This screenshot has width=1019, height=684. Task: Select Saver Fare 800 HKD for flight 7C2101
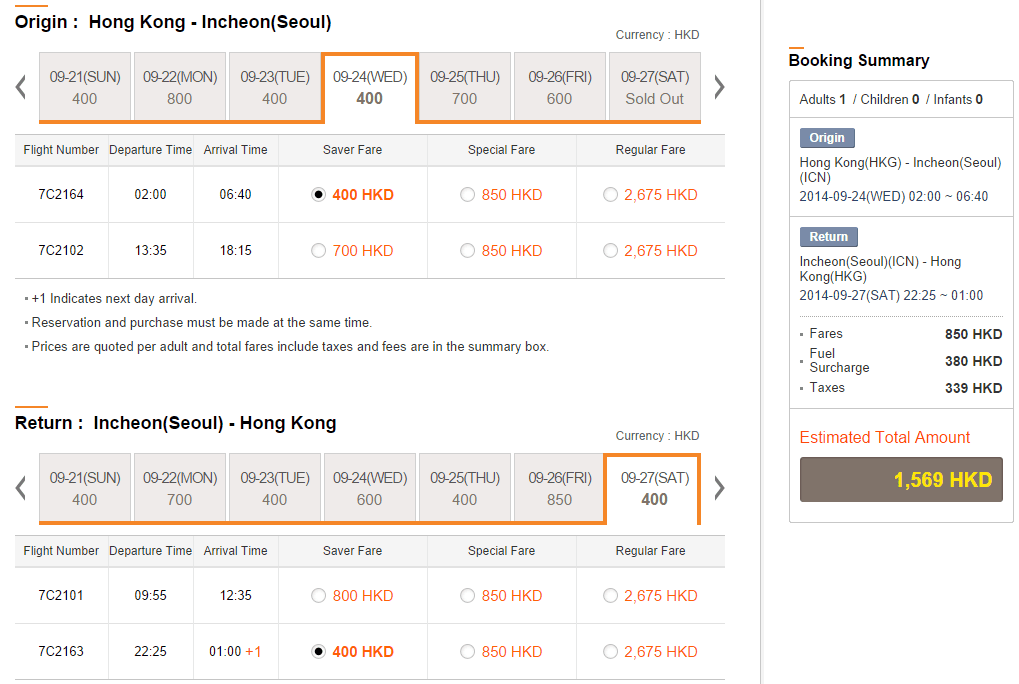tap(319, 596)
